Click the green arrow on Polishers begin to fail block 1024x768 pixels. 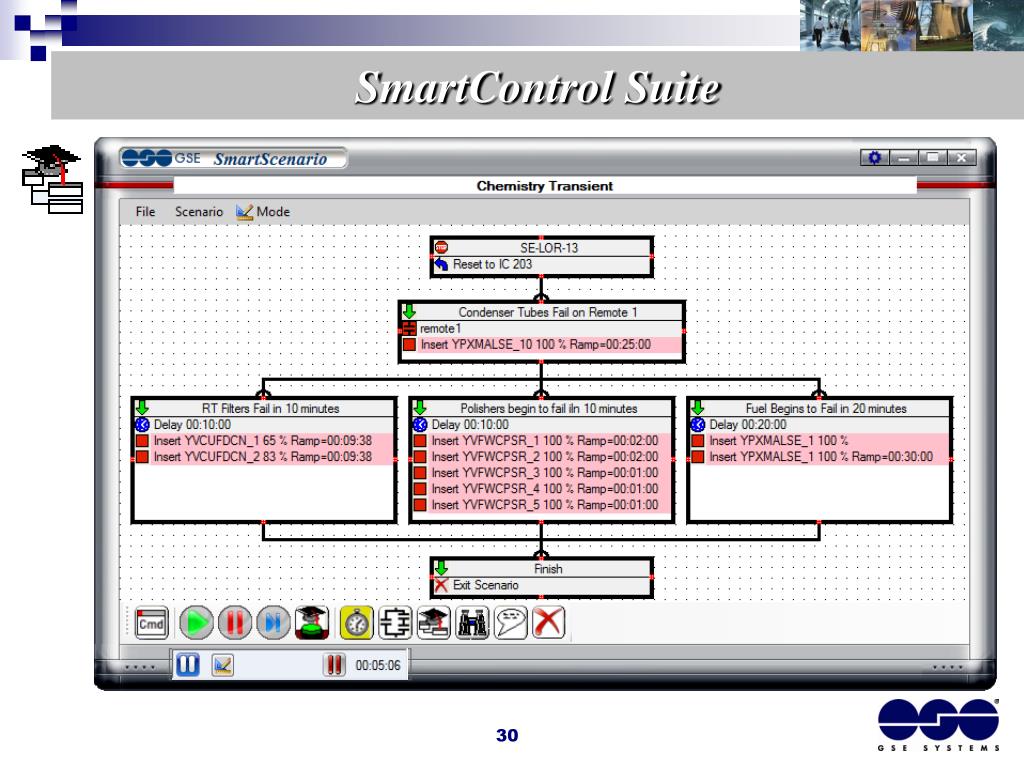coord(420,408)
